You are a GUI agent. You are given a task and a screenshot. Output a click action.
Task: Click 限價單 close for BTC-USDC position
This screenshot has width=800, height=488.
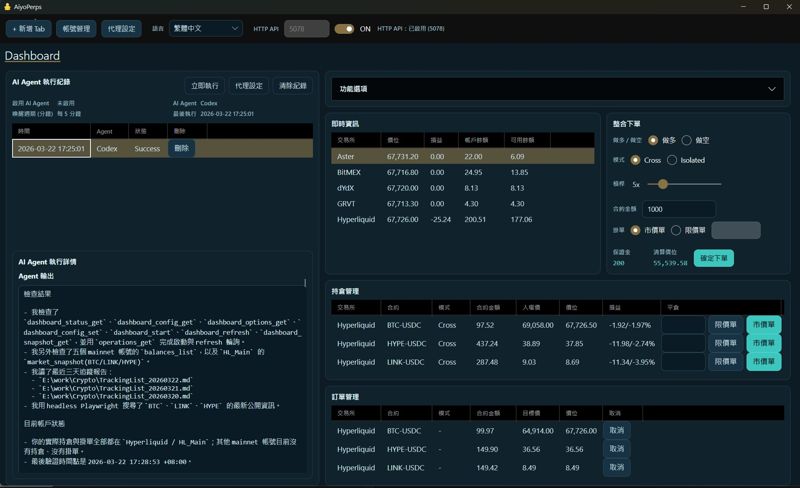(x=725, y=325)
